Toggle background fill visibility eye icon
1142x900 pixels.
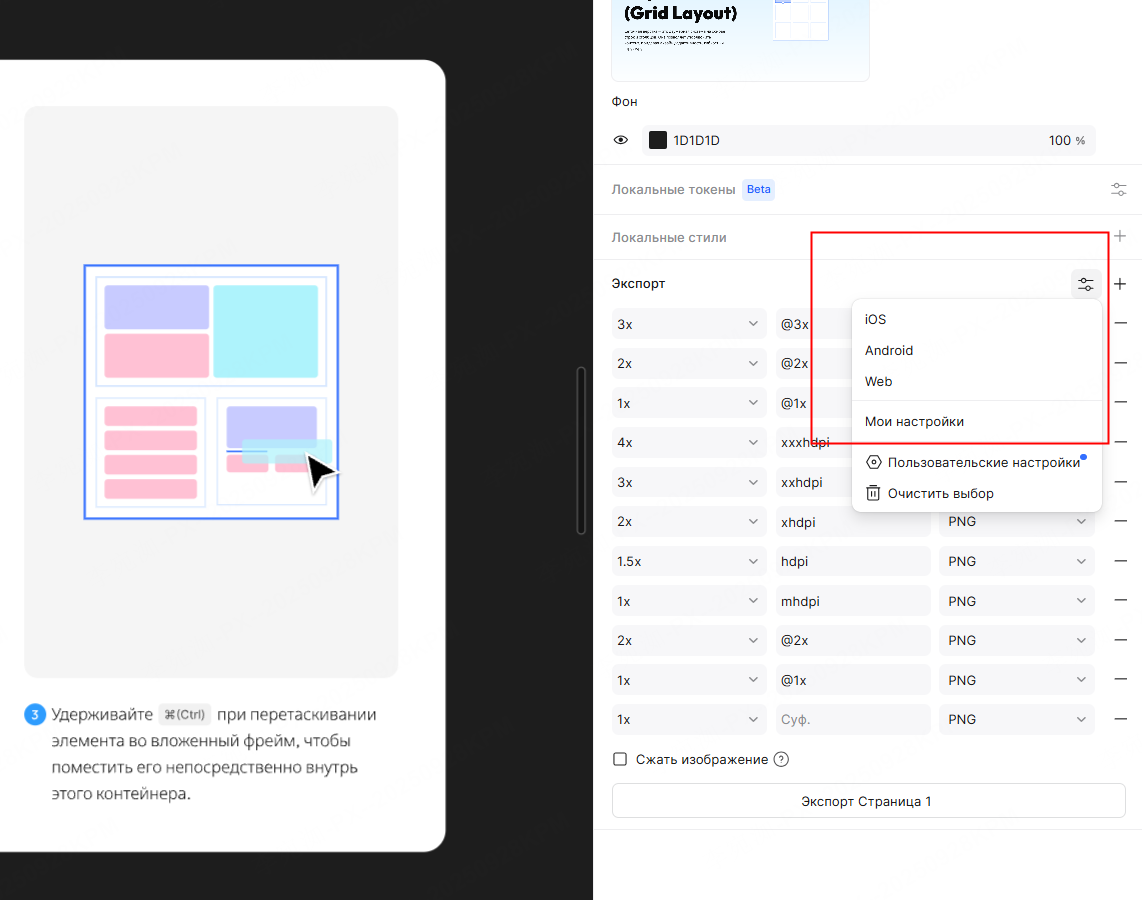tap(621, 141)
